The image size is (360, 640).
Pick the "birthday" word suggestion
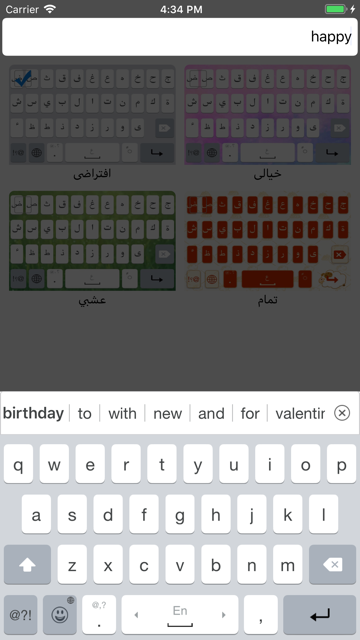coord(33,413)
